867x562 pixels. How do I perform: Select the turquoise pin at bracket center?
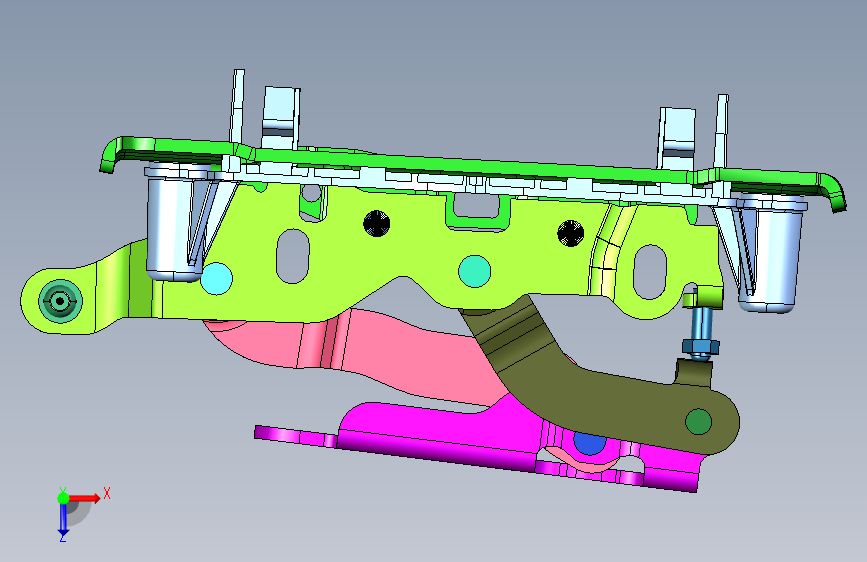(474, 271)
